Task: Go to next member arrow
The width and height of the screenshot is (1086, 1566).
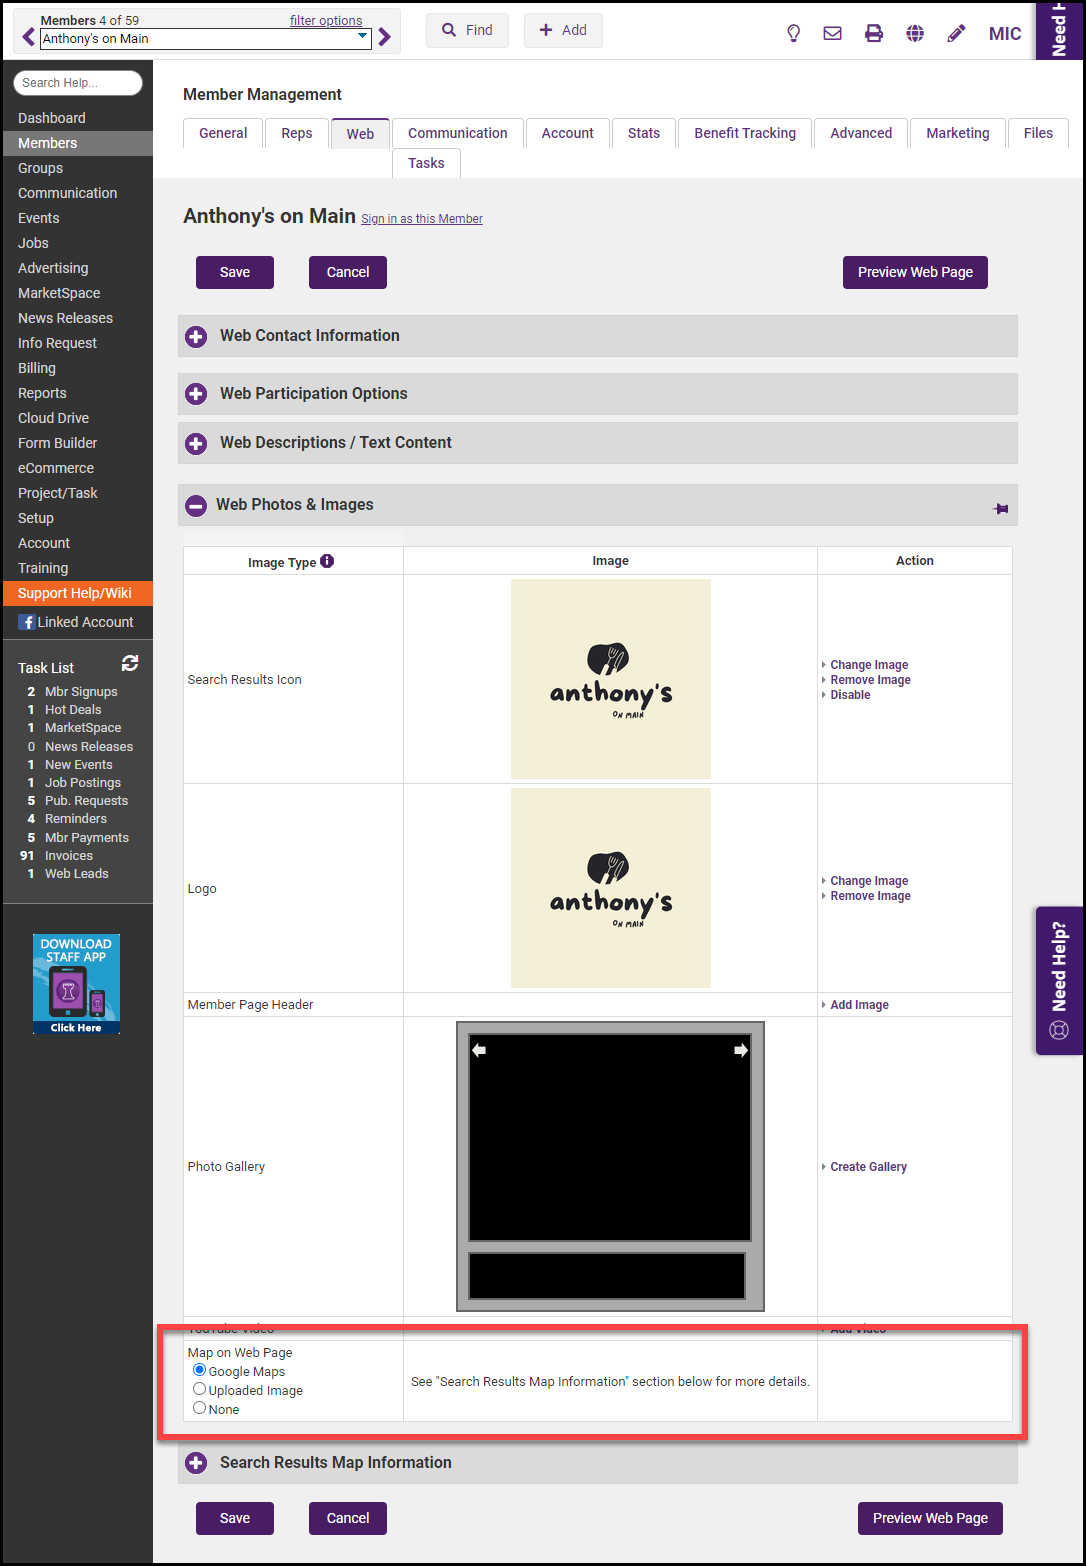Action: pyautogui.click(x=385, y=38)
